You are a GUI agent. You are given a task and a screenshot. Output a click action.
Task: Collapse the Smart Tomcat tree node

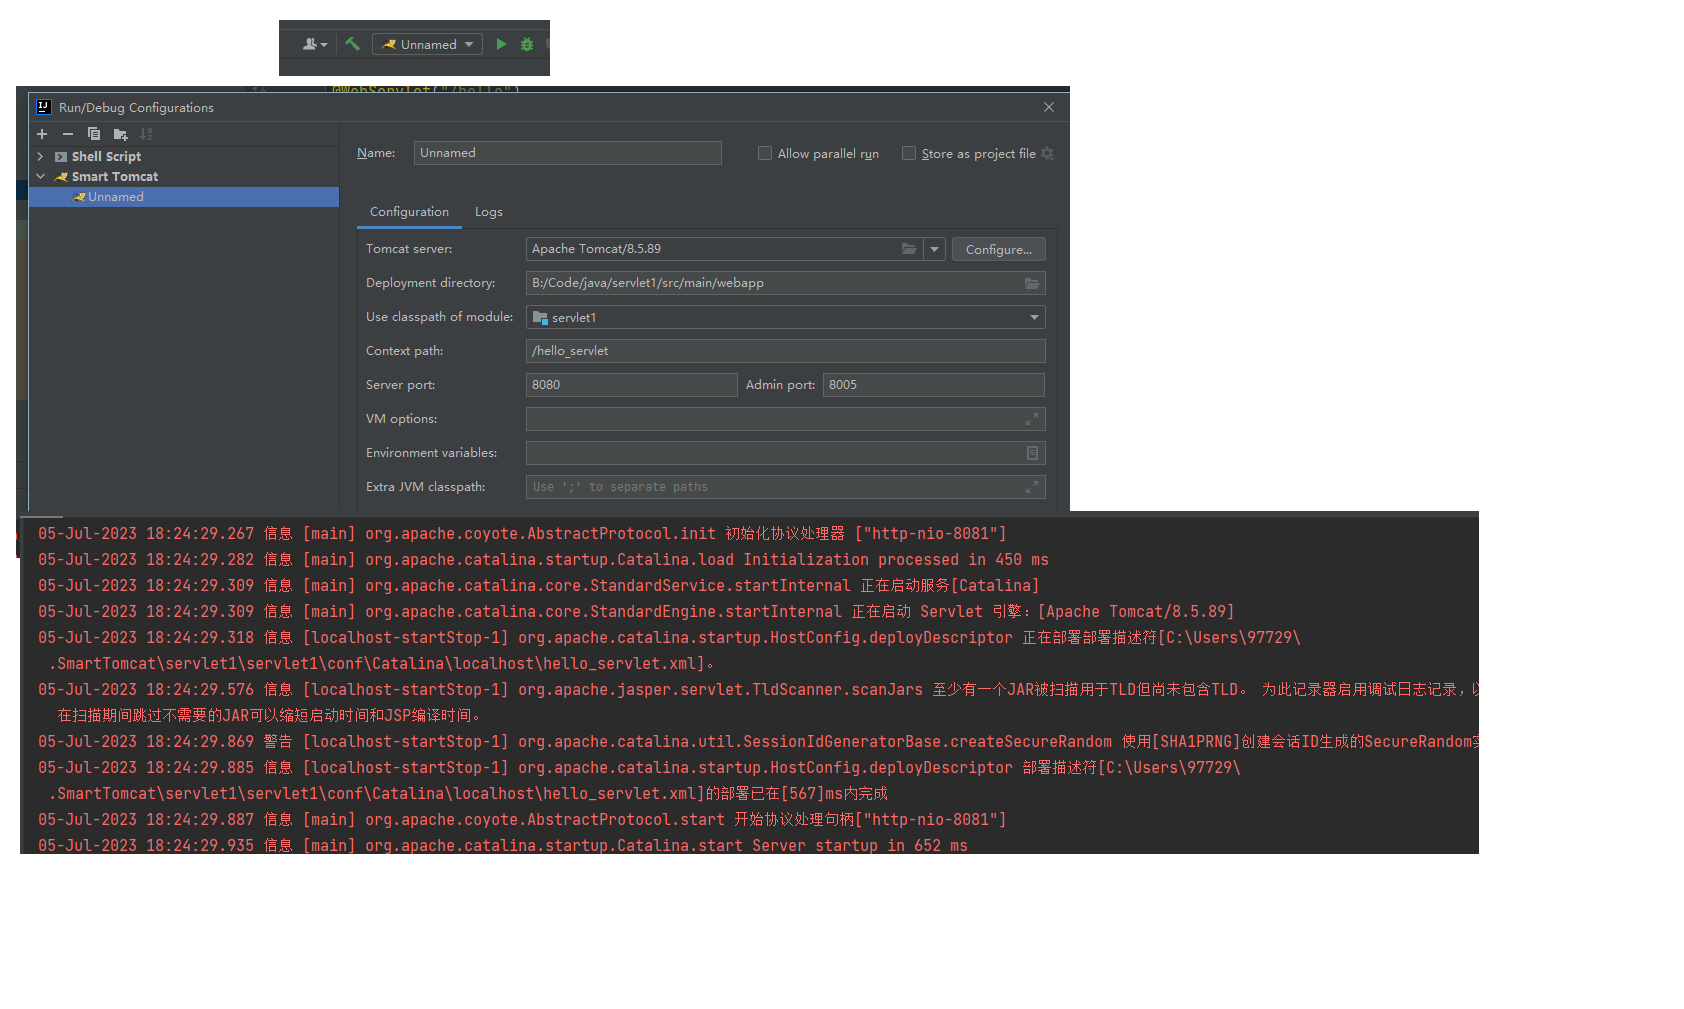pos(40,176)
